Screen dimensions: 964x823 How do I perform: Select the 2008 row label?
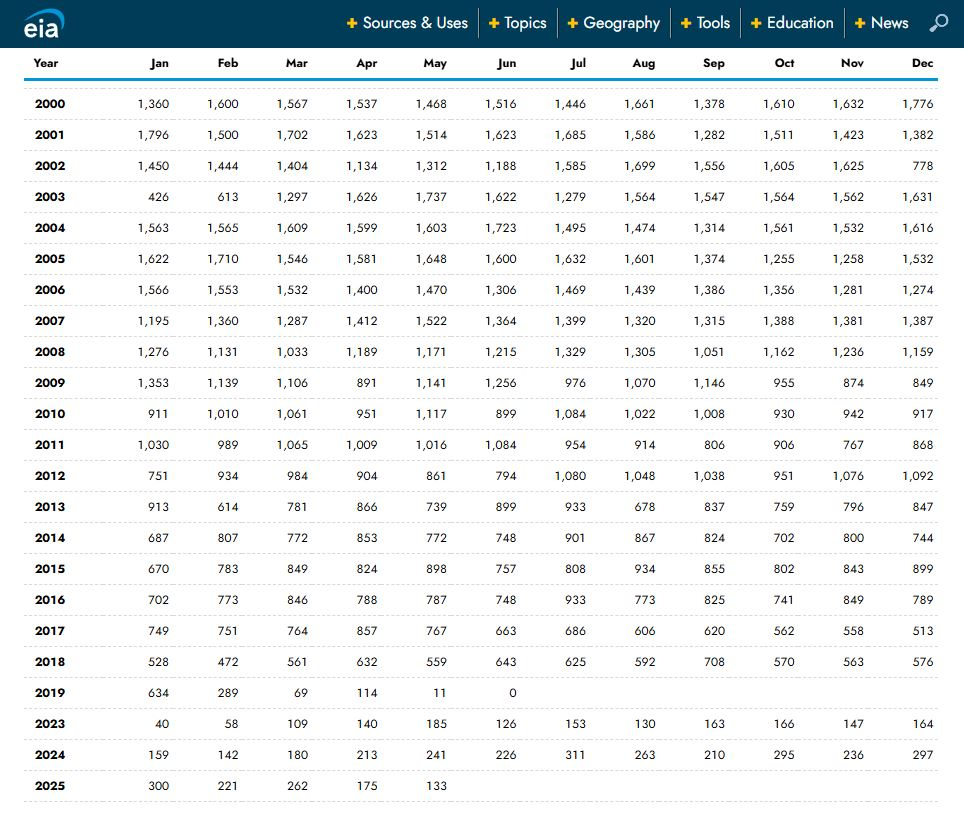pos(50,352)
